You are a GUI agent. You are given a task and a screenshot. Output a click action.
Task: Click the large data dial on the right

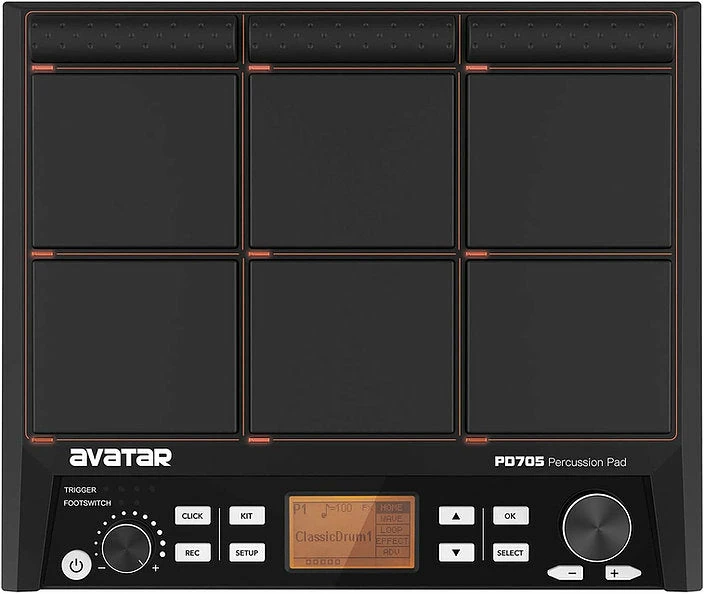pos(596,524)
